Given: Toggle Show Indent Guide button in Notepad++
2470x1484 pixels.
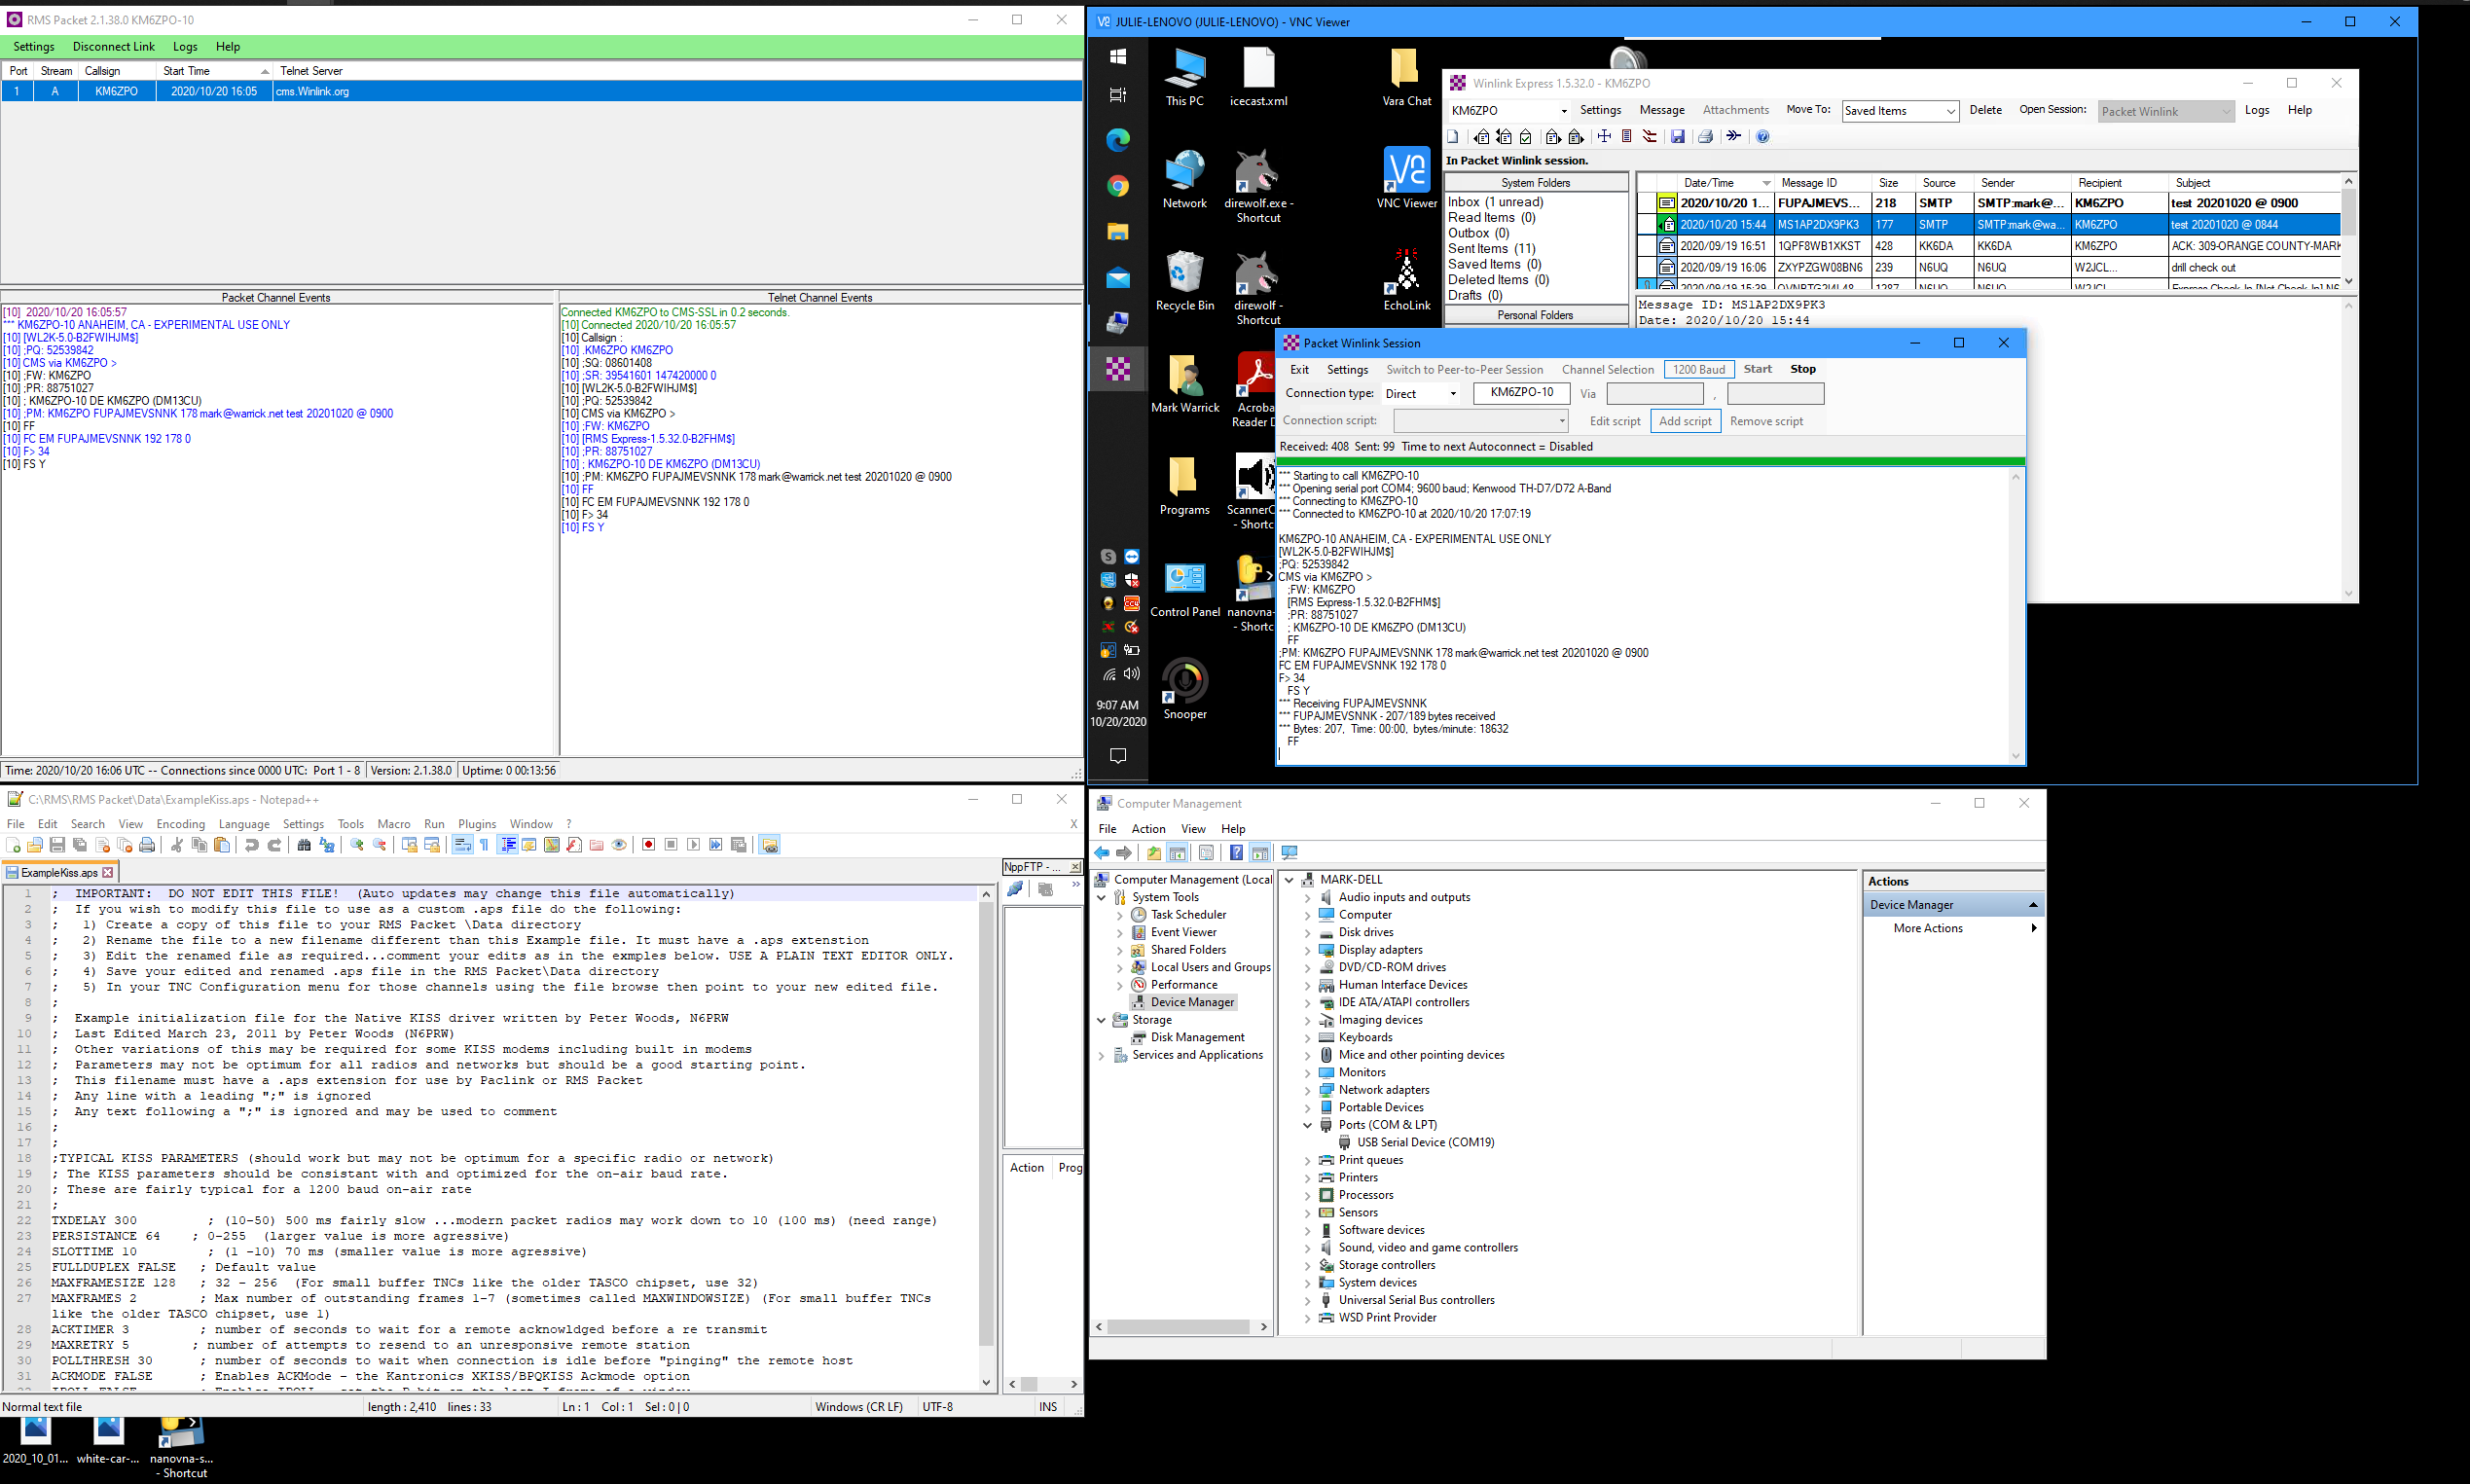Looking at the screenshot, I should point(507,845).
